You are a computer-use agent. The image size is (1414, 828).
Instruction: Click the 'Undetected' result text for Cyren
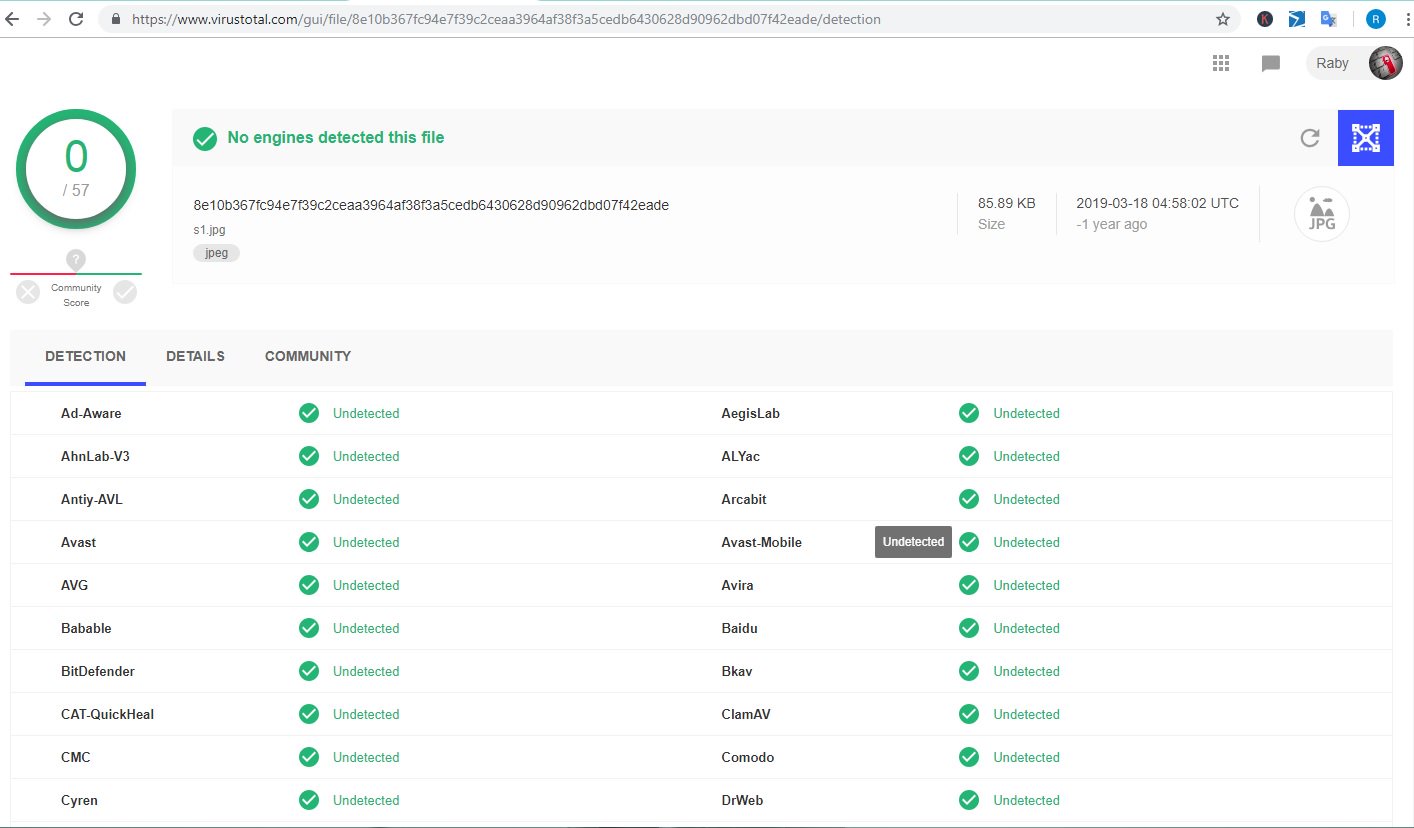(366, 800)
